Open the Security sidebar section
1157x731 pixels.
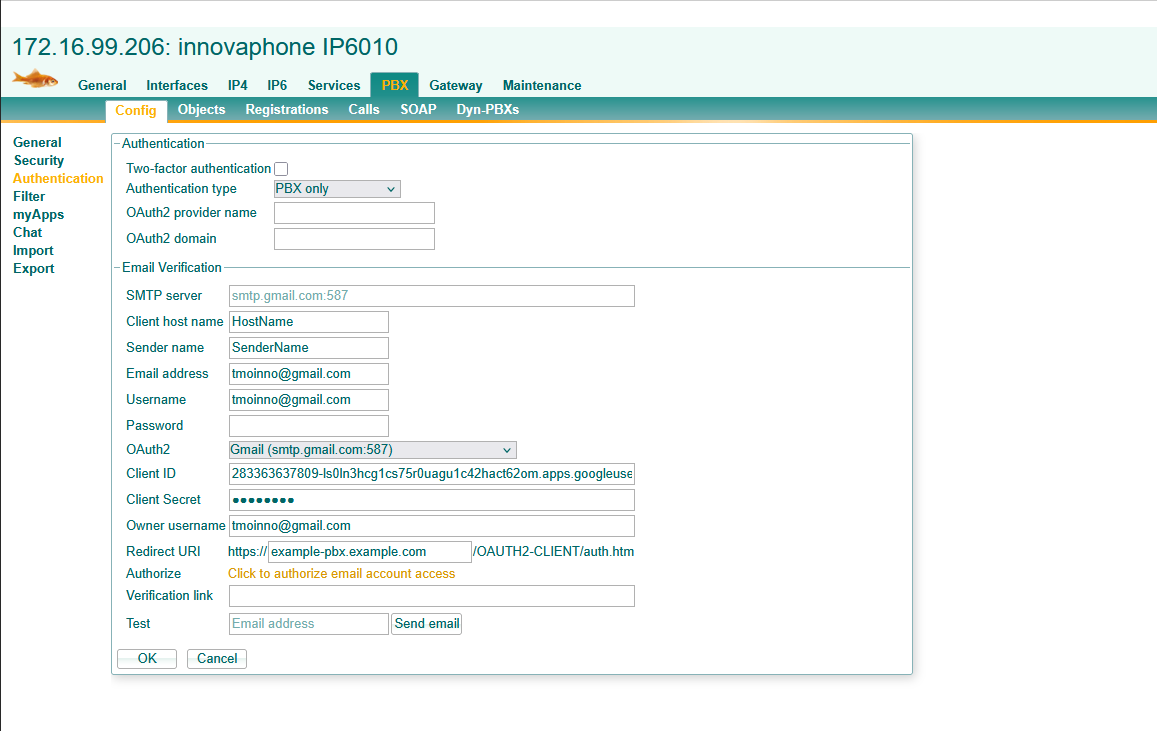coord(39,161)
